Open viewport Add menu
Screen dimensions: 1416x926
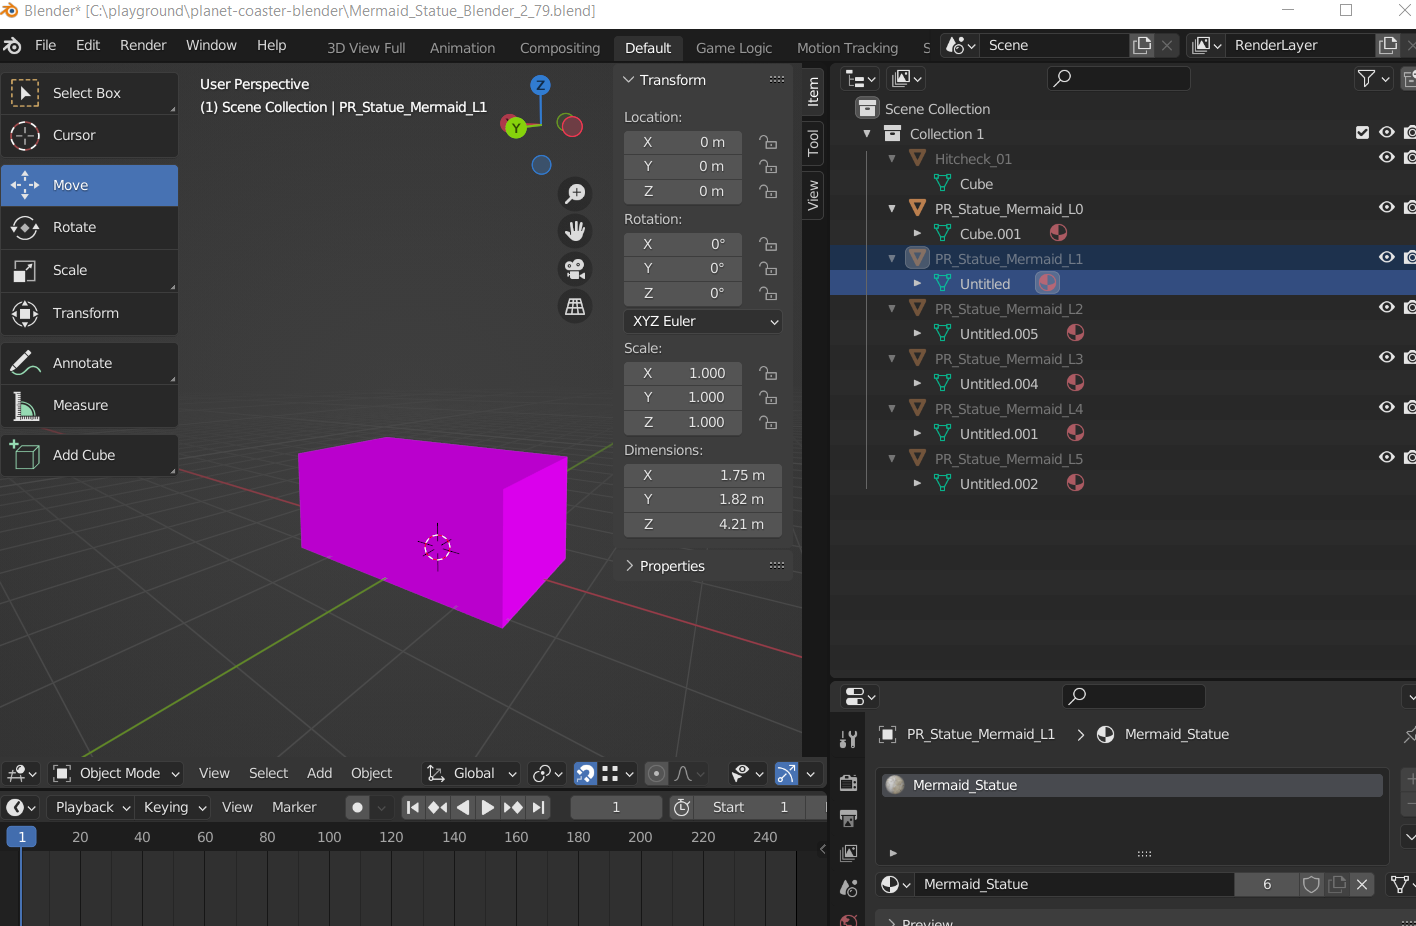tap(319, 773)
